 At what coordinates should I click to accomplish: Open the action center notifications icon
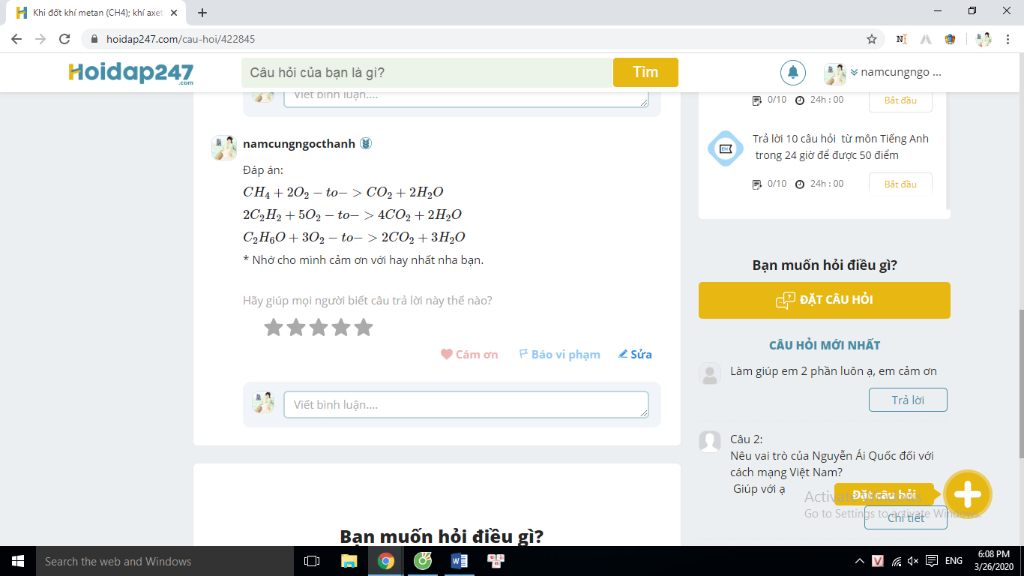click(x=932, y=561)
